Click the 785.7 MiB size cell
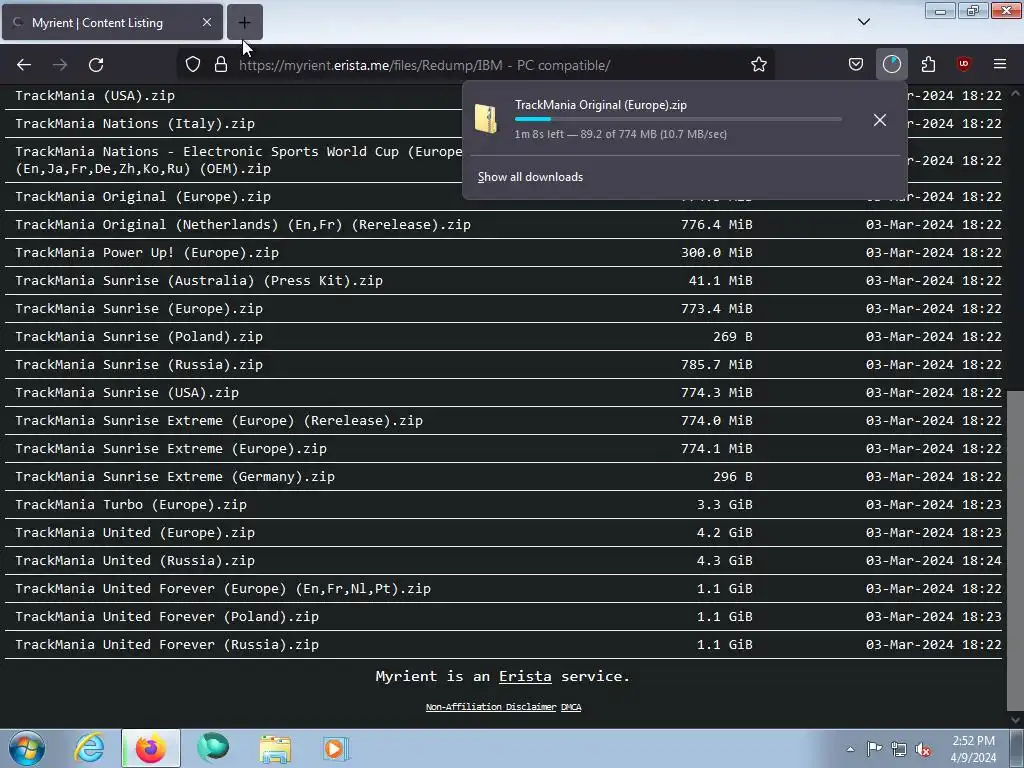 (x=716, y=365)
